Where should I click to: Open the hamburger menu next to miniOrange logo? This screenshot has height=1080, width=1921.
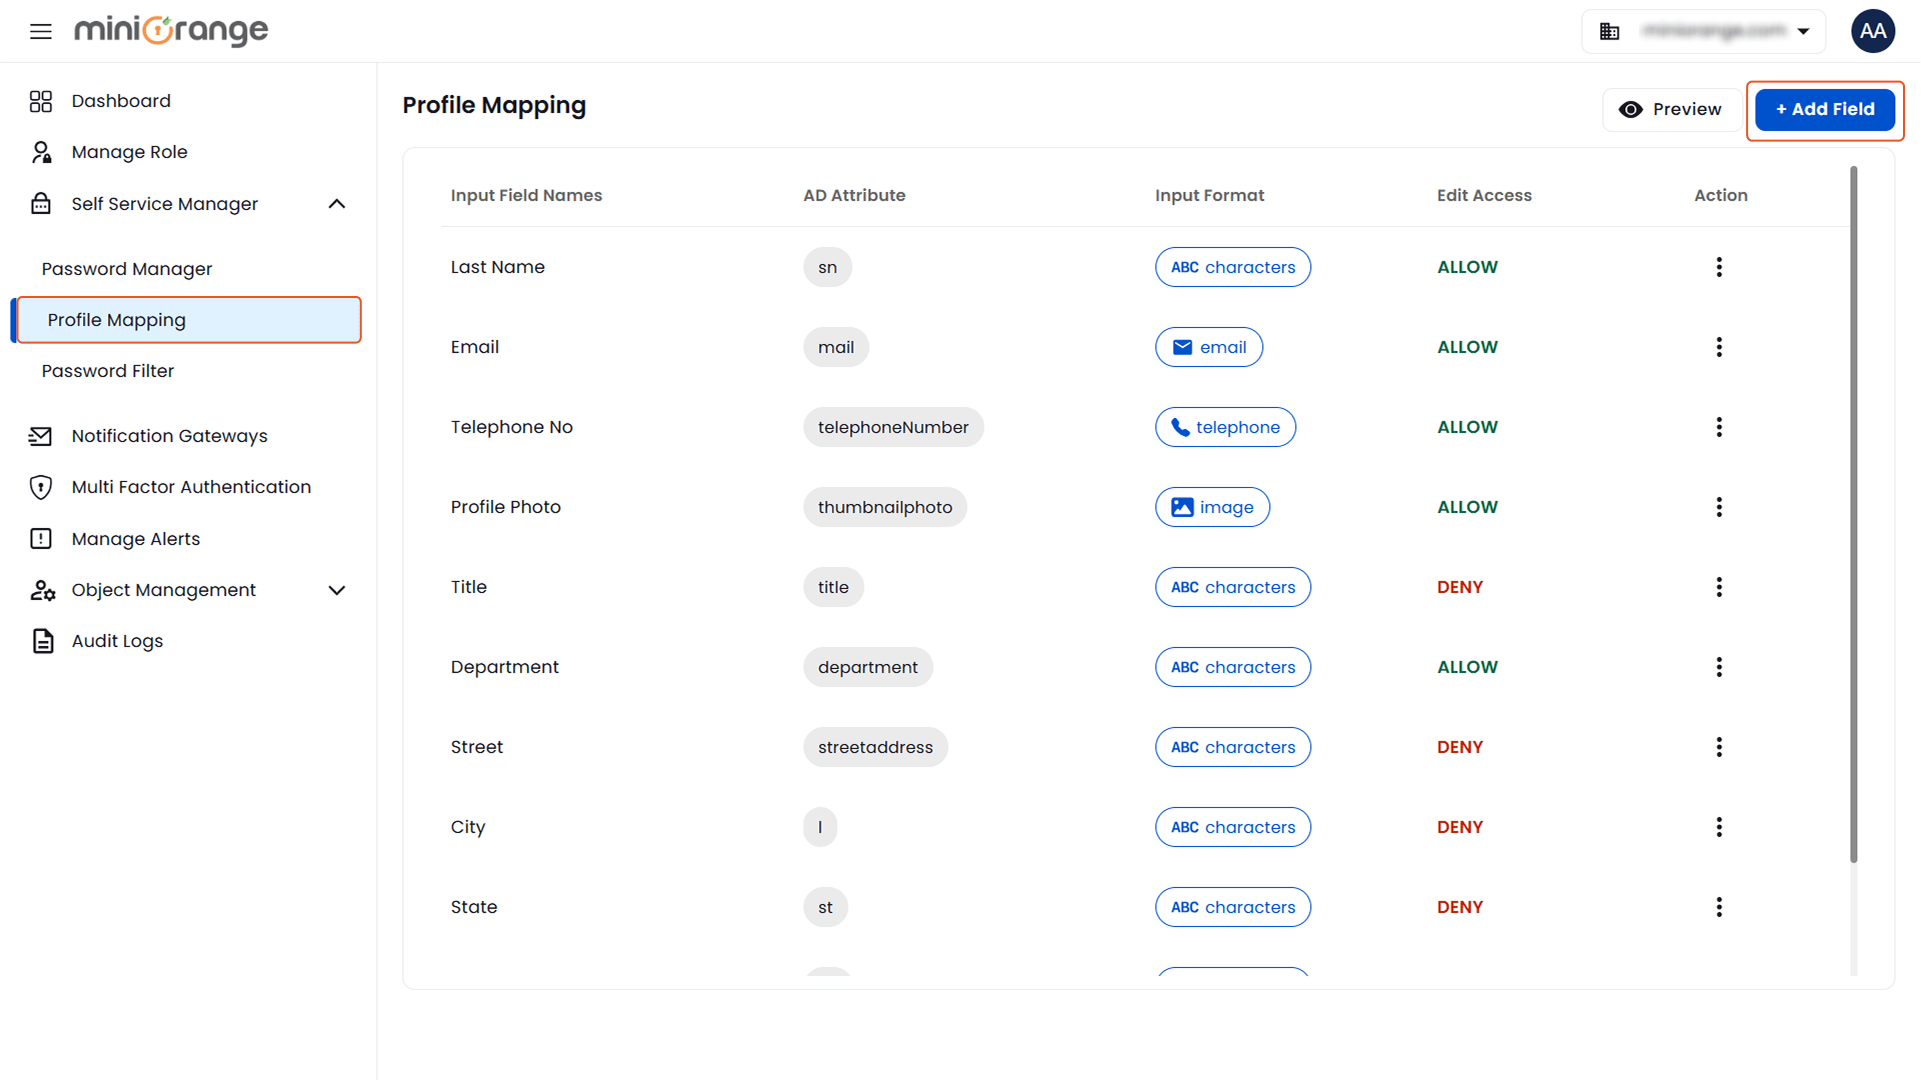[40, 31]
